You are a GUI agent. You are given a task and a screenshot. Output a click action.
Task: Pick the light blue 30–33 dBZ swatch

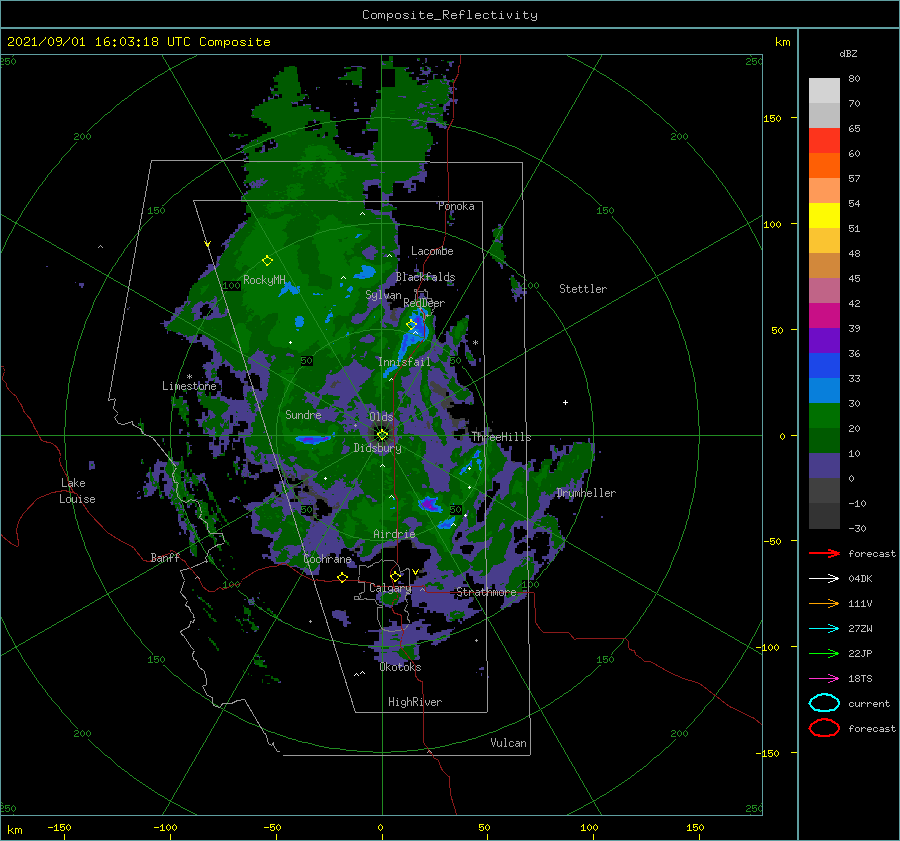pyautogui.click(x=824, y=391)
